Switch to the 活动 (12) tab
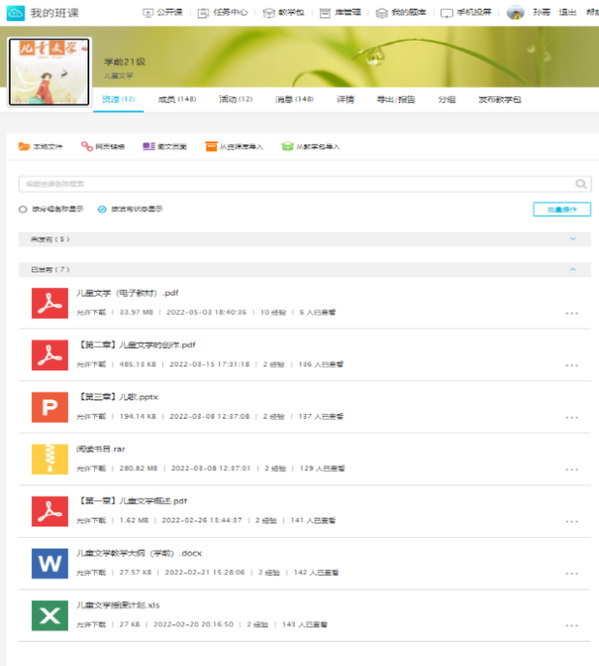This screenshot has height=666, width=599. coord(235,99)
